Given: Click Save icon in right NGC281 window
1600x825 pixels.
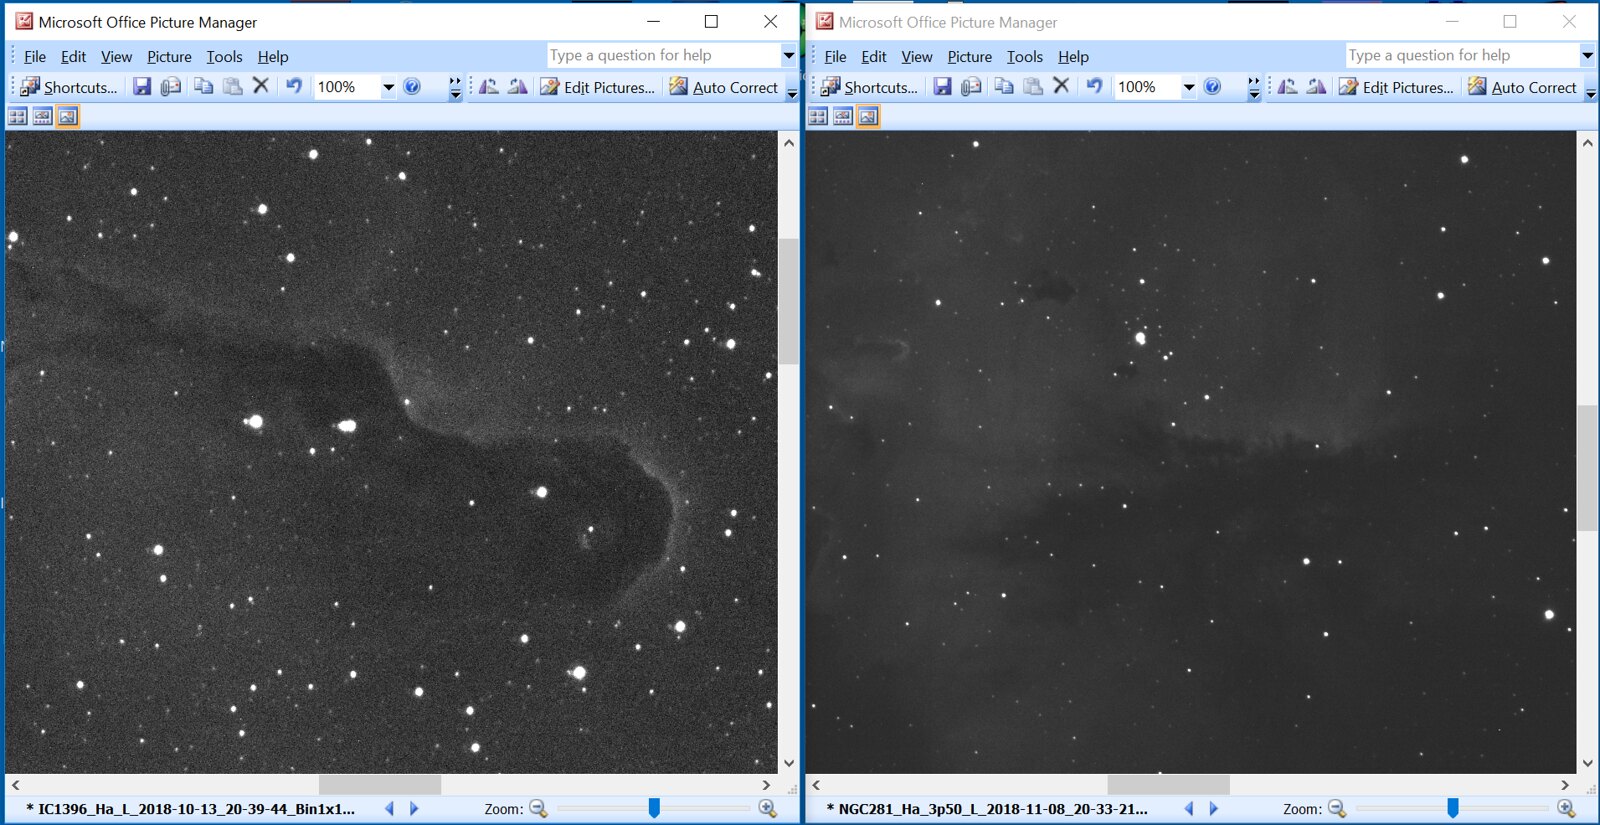Looking at the screenshot, I should (942, 87).
